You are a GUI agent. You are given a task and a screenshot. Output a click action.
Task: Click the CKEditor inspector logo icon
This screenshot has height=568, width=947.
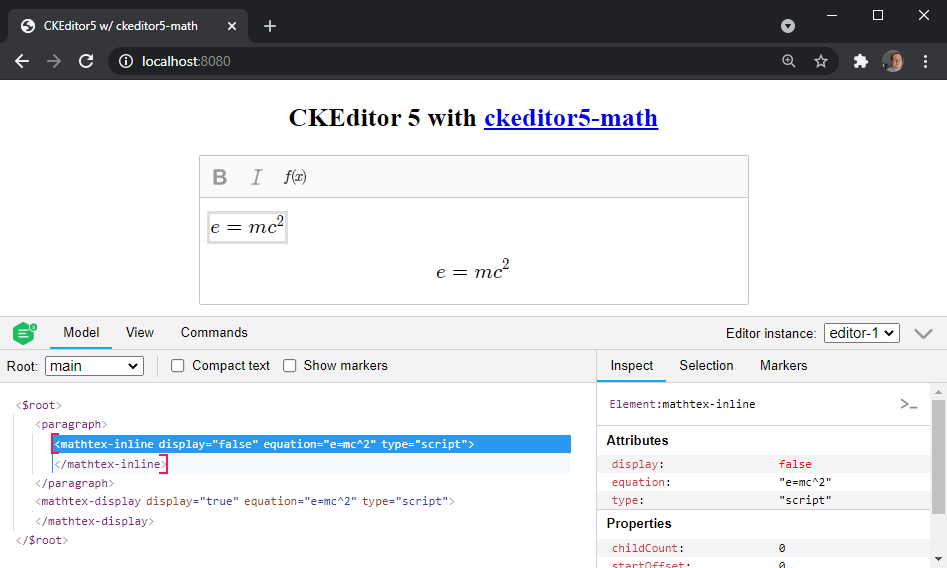(x=25, y=333)
